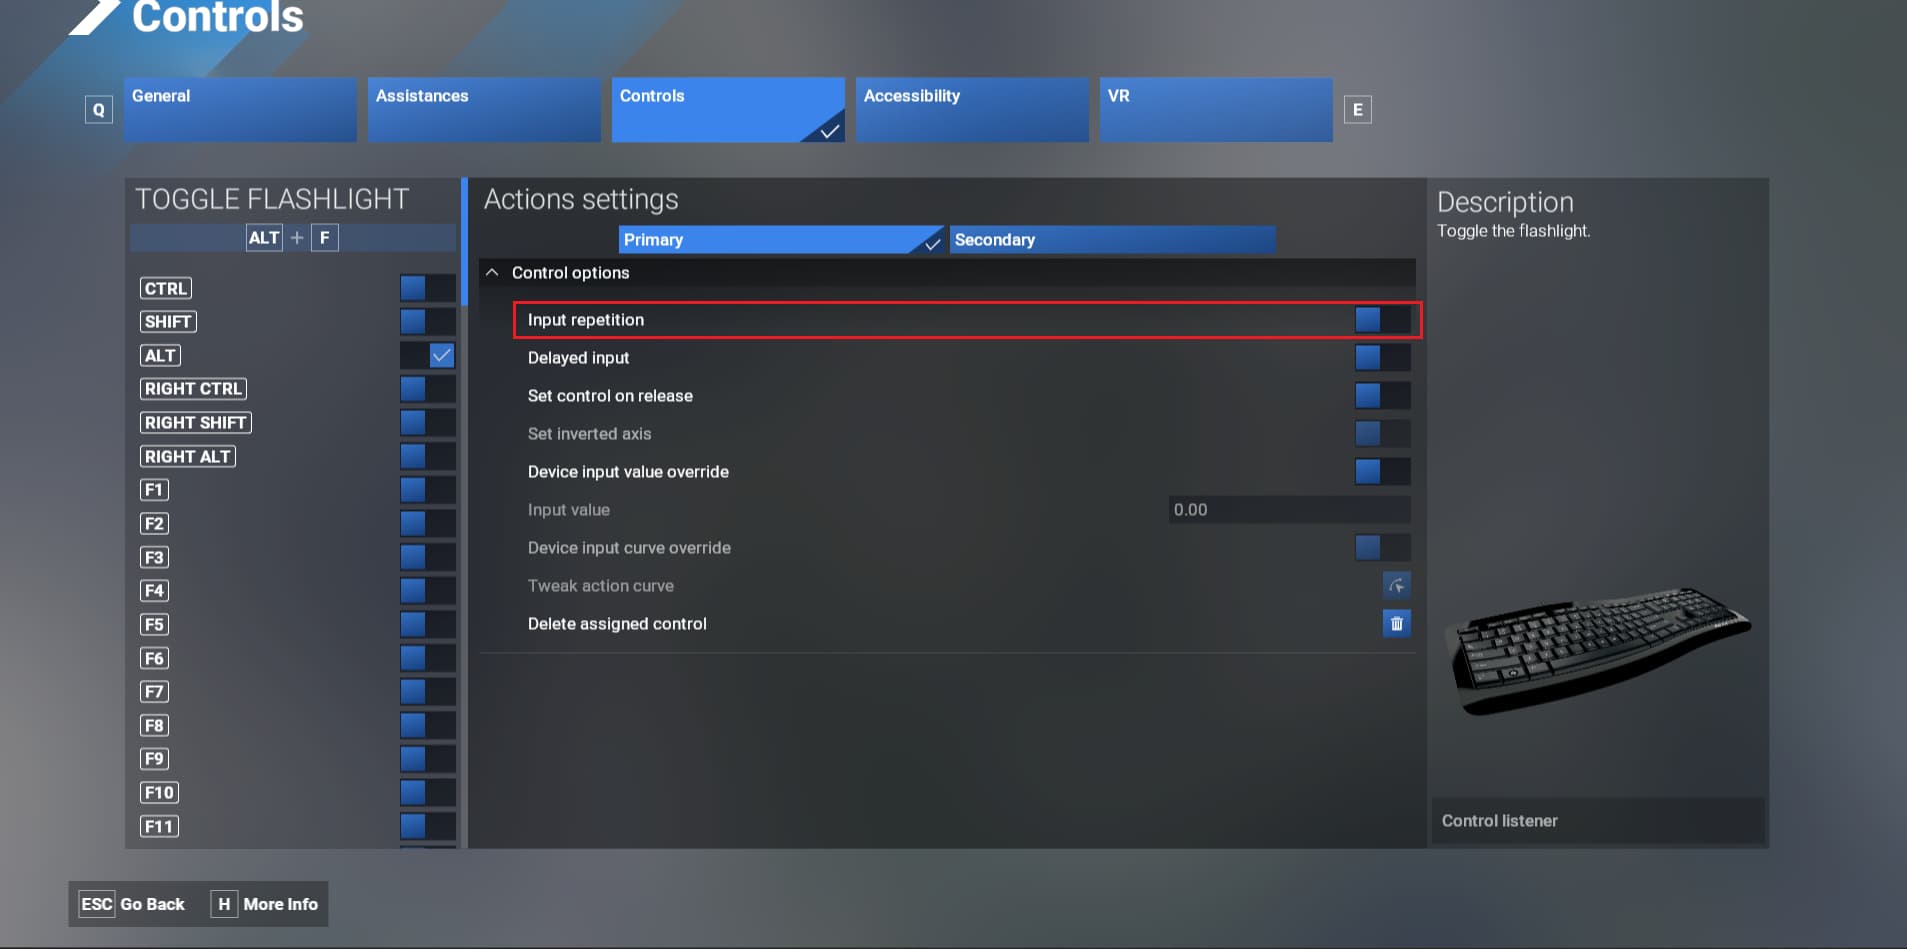The width and height of the screenshot is (1907, 949).
Task: Click the TOGGLE FLASHLIGHT heading
Action: coord(272,199)
